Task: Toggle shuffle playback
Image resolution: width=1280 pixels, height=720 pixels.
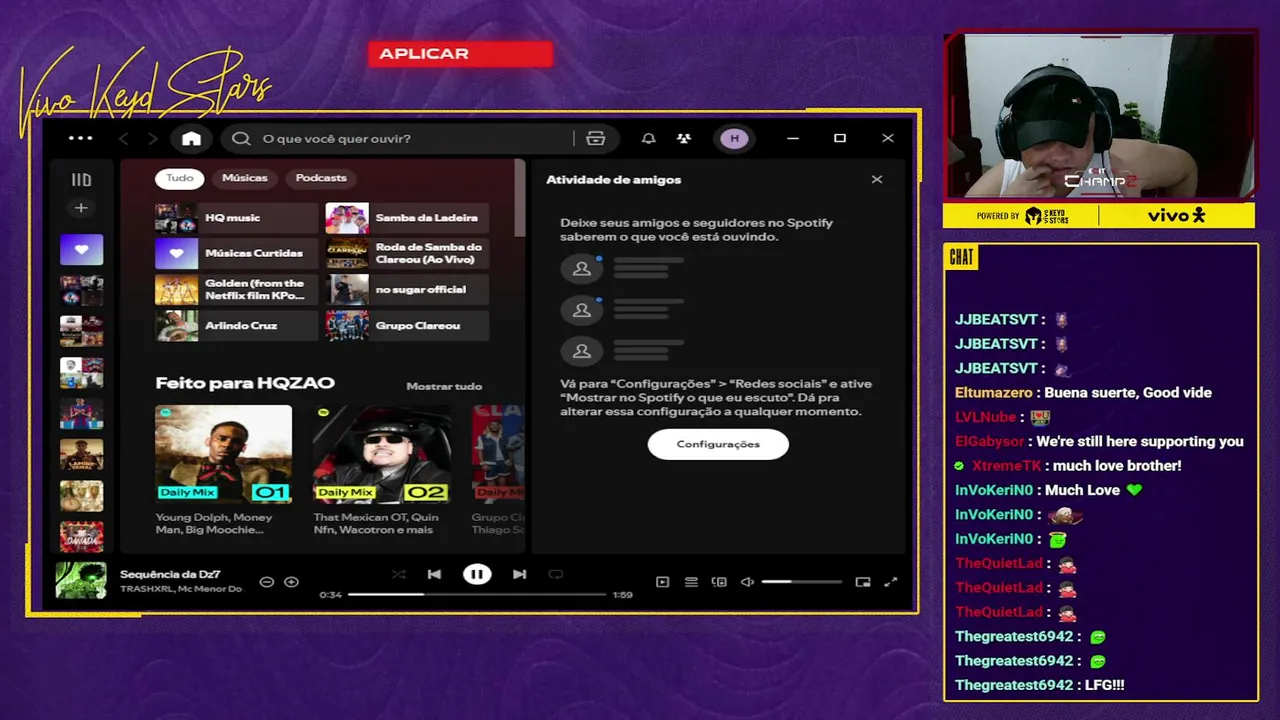Action: click(398, 574)
